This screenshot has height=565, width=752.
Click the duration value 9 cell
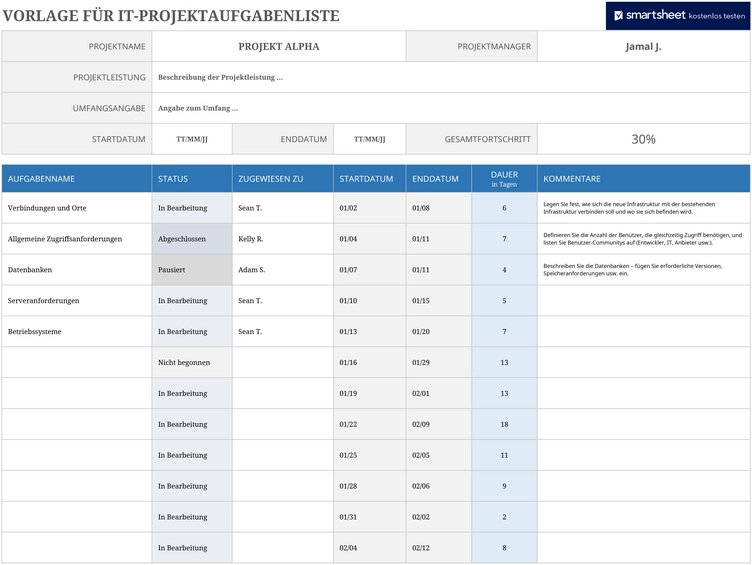click(504, 486)
